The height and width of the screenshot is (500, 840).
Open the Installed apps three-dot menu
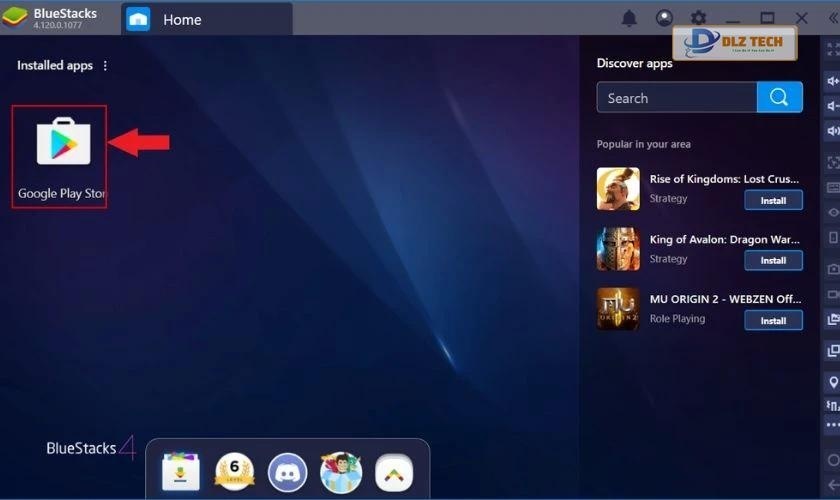105,65
